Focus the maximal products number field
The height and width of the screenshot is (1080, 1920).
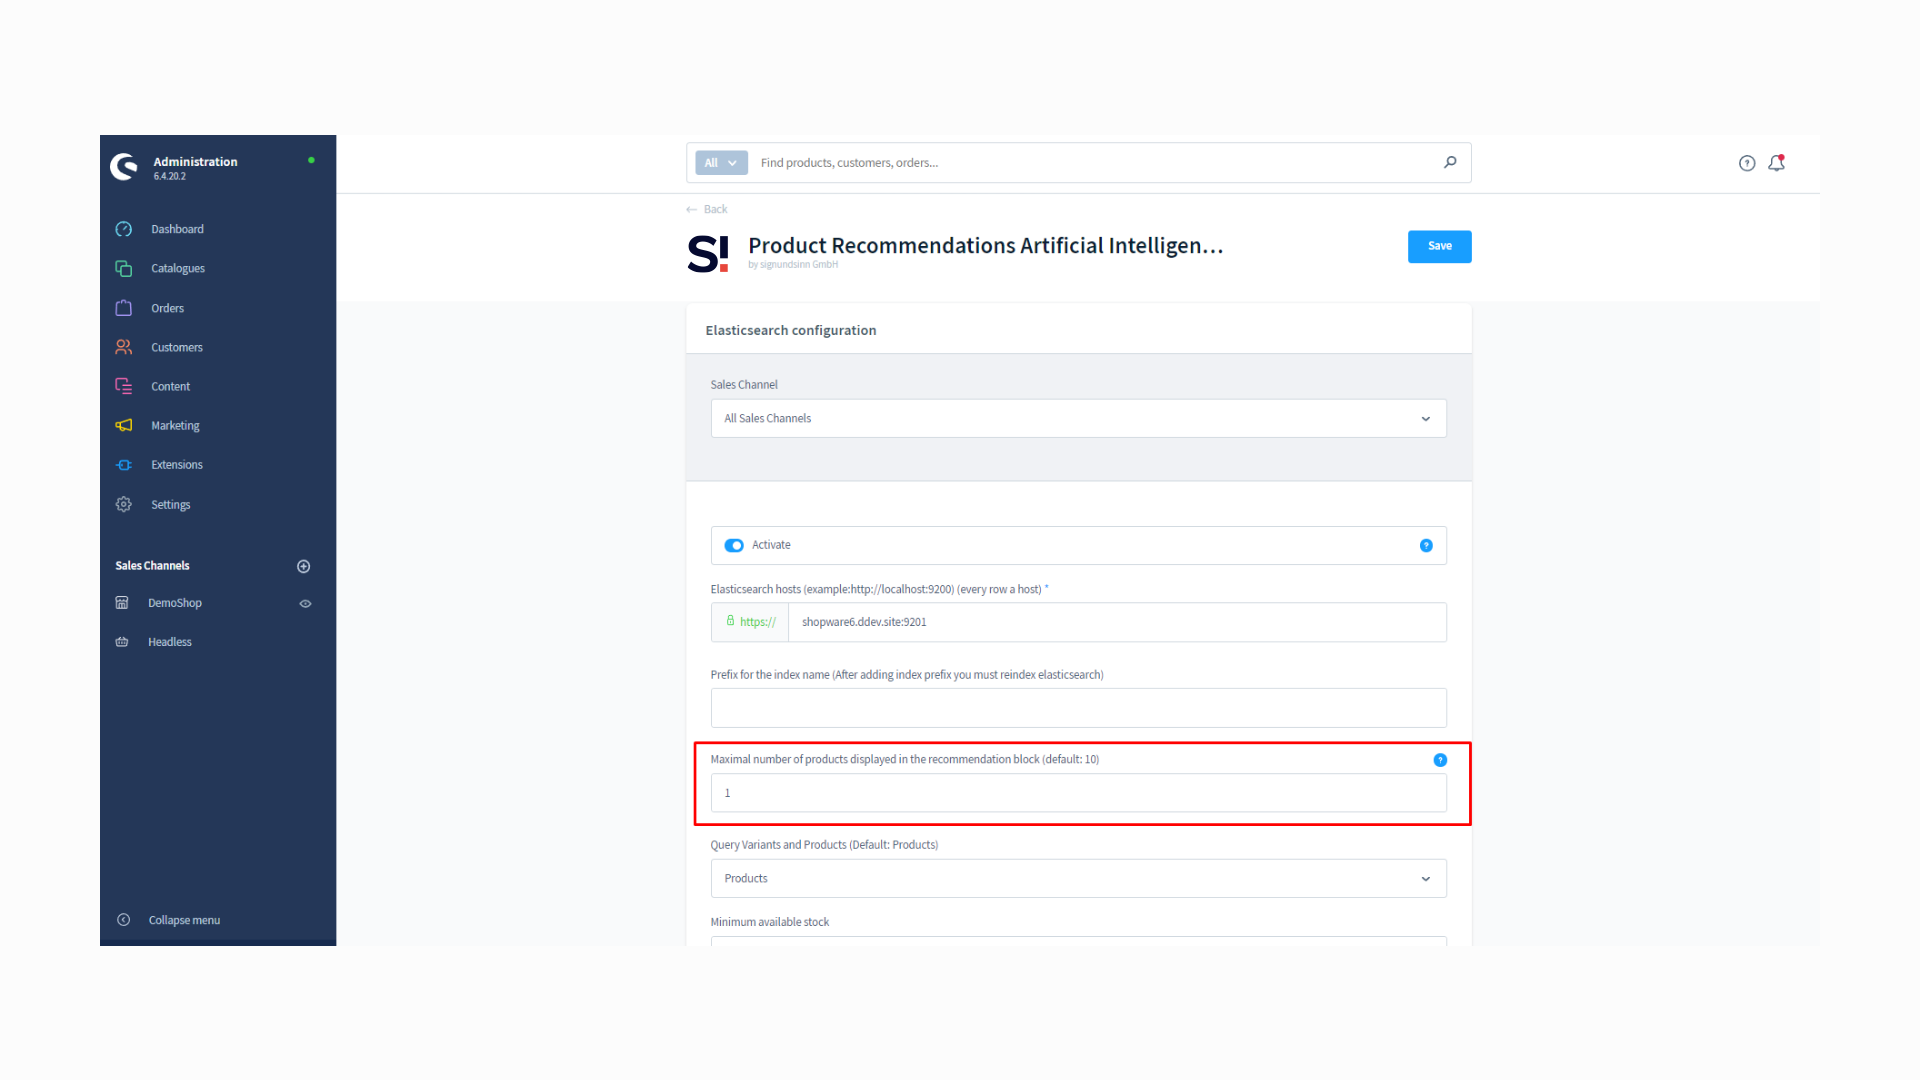click(1078, 793)
